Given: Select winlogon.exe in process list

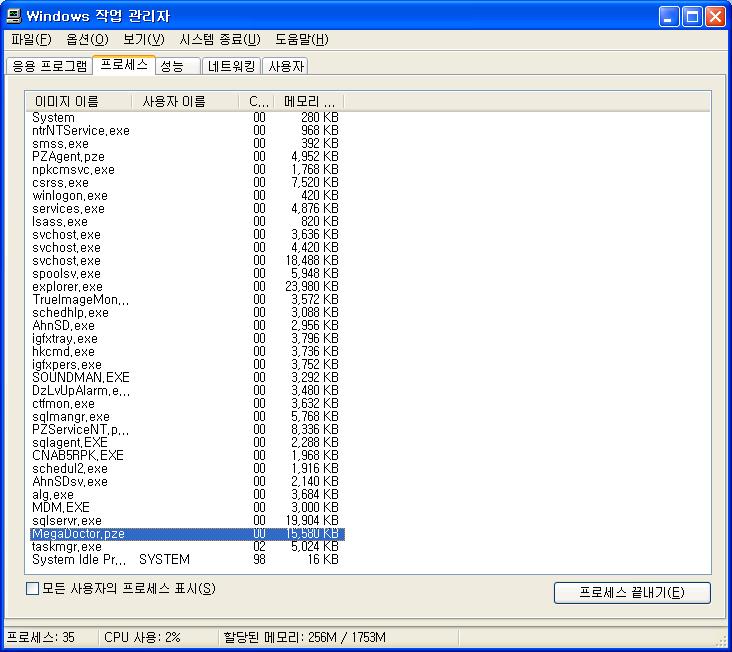Looking at the screenshot, I should (x=187, y=195).
